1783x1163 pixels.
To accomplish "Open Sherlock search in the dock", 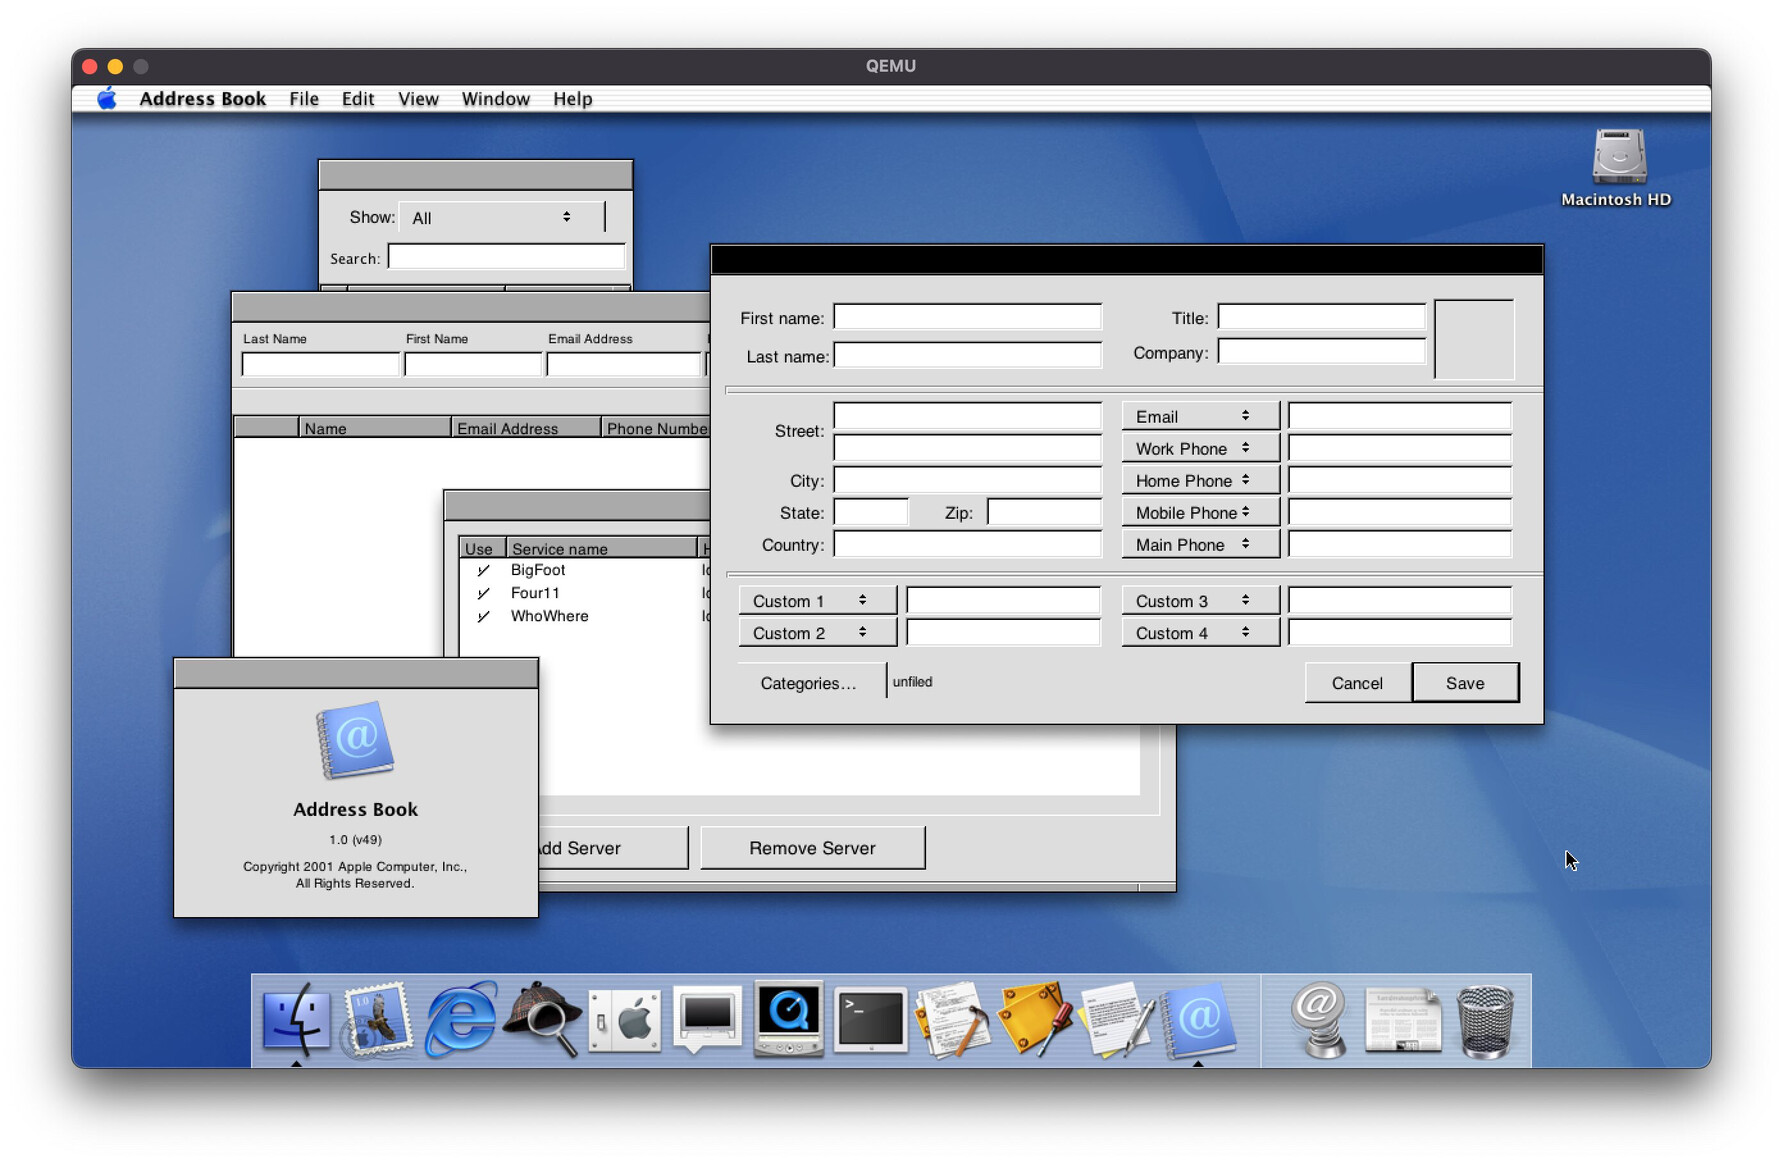I will 542,1019.
